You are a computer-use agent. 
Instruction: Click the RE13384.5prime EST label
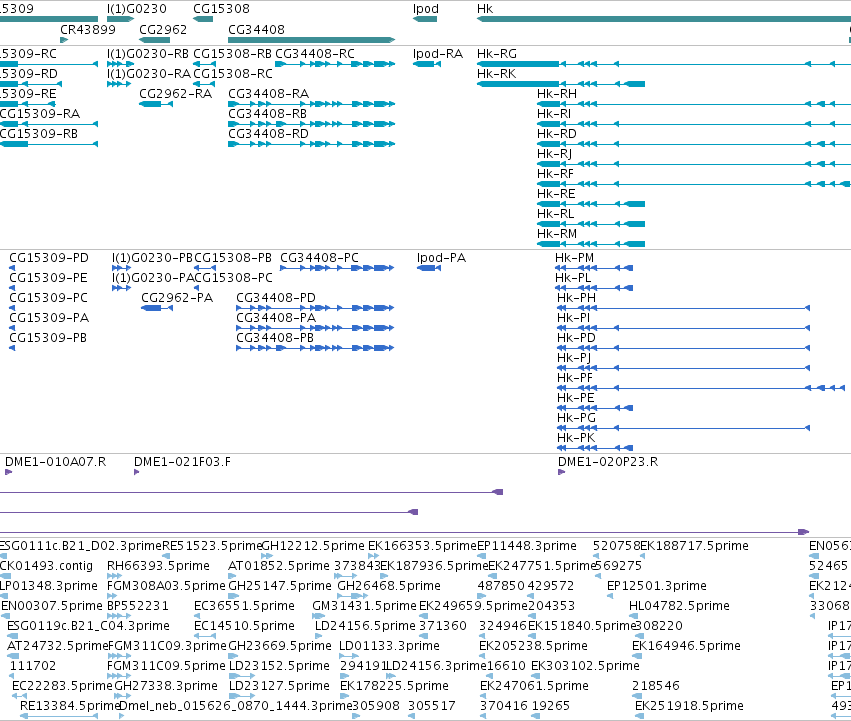(69, 706)
